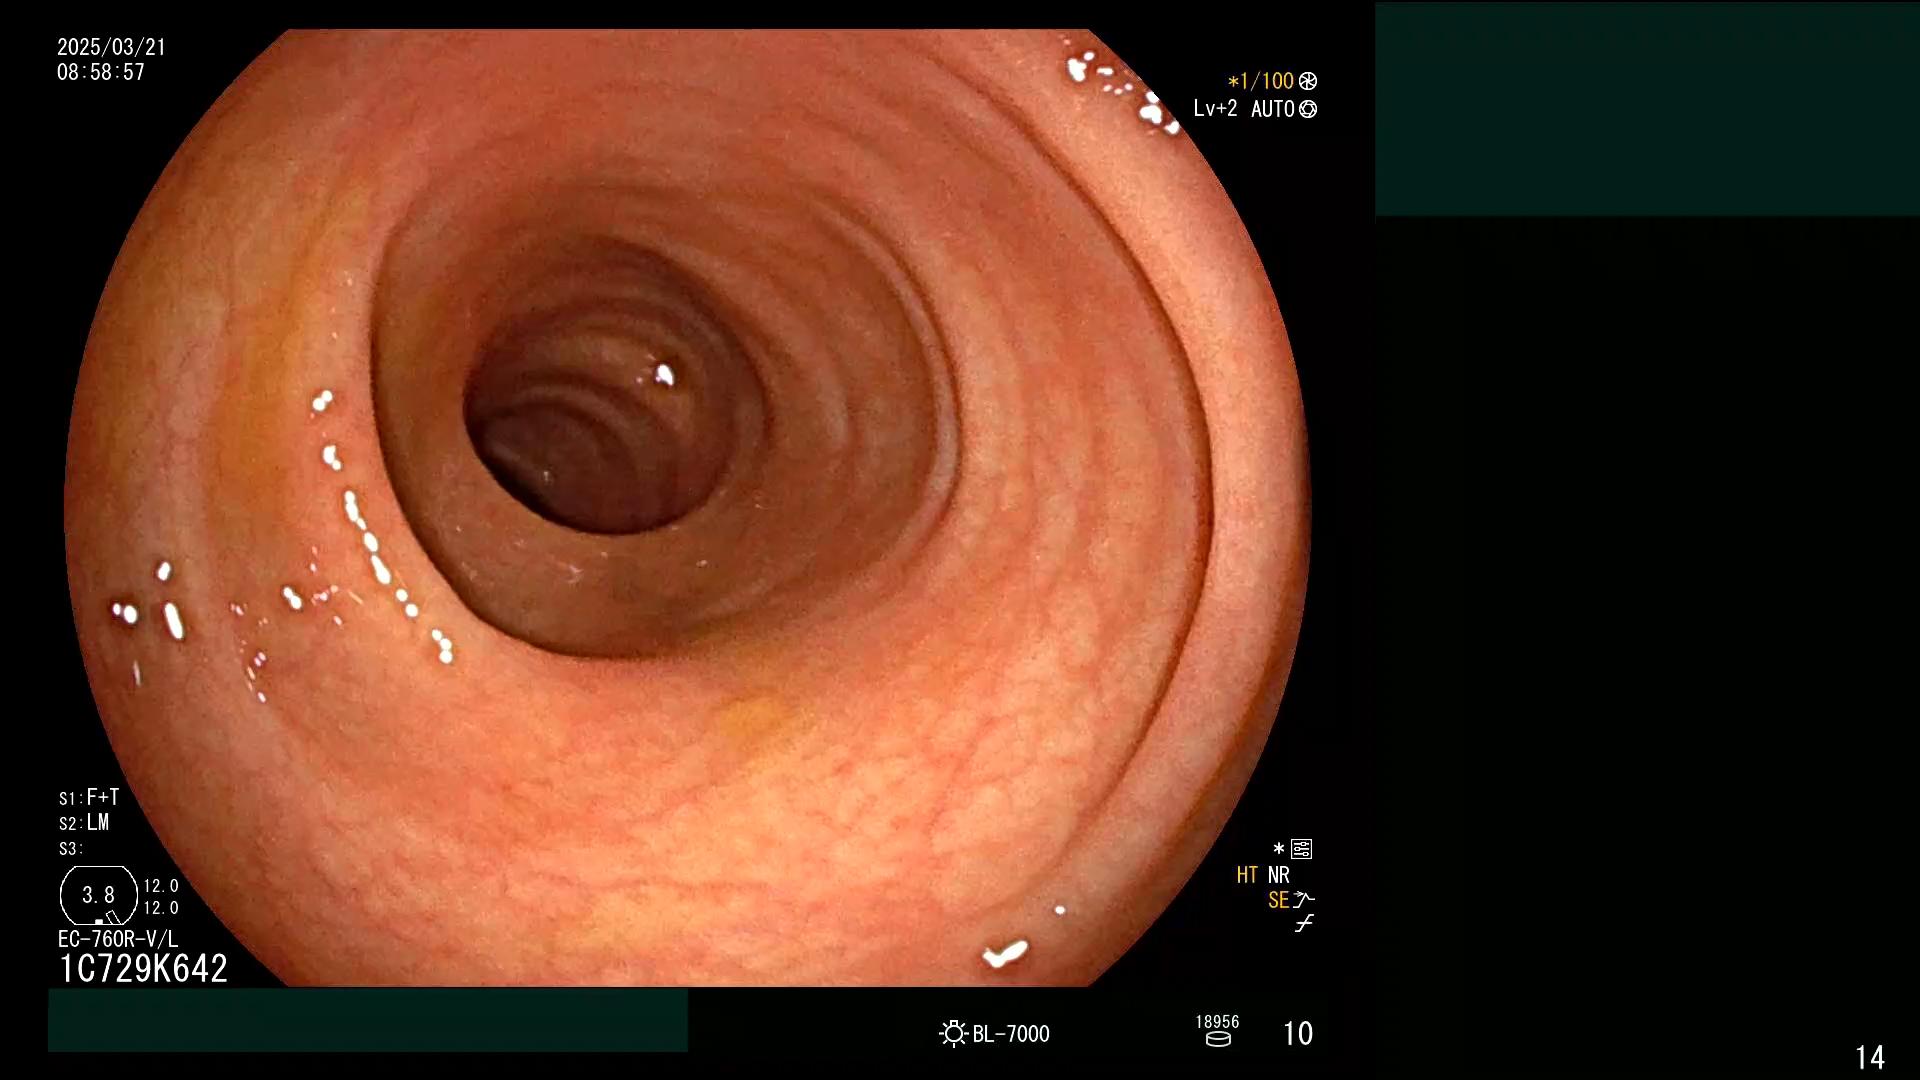The height and width of the screenshot is (1080, 1920).
Task: Click the NR noise reduction indicator
Action: [x=1279, y=875]
